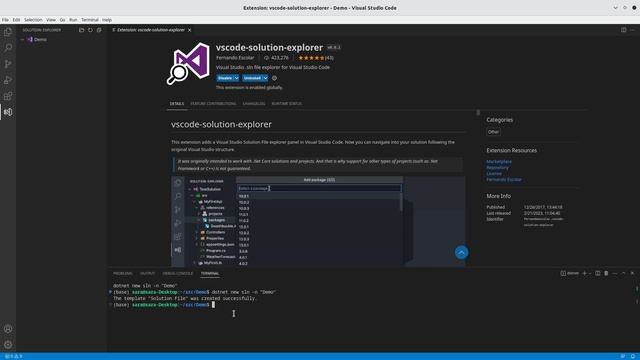Click feedback icon in status bar
640x360 pixels.
point(623,356)
